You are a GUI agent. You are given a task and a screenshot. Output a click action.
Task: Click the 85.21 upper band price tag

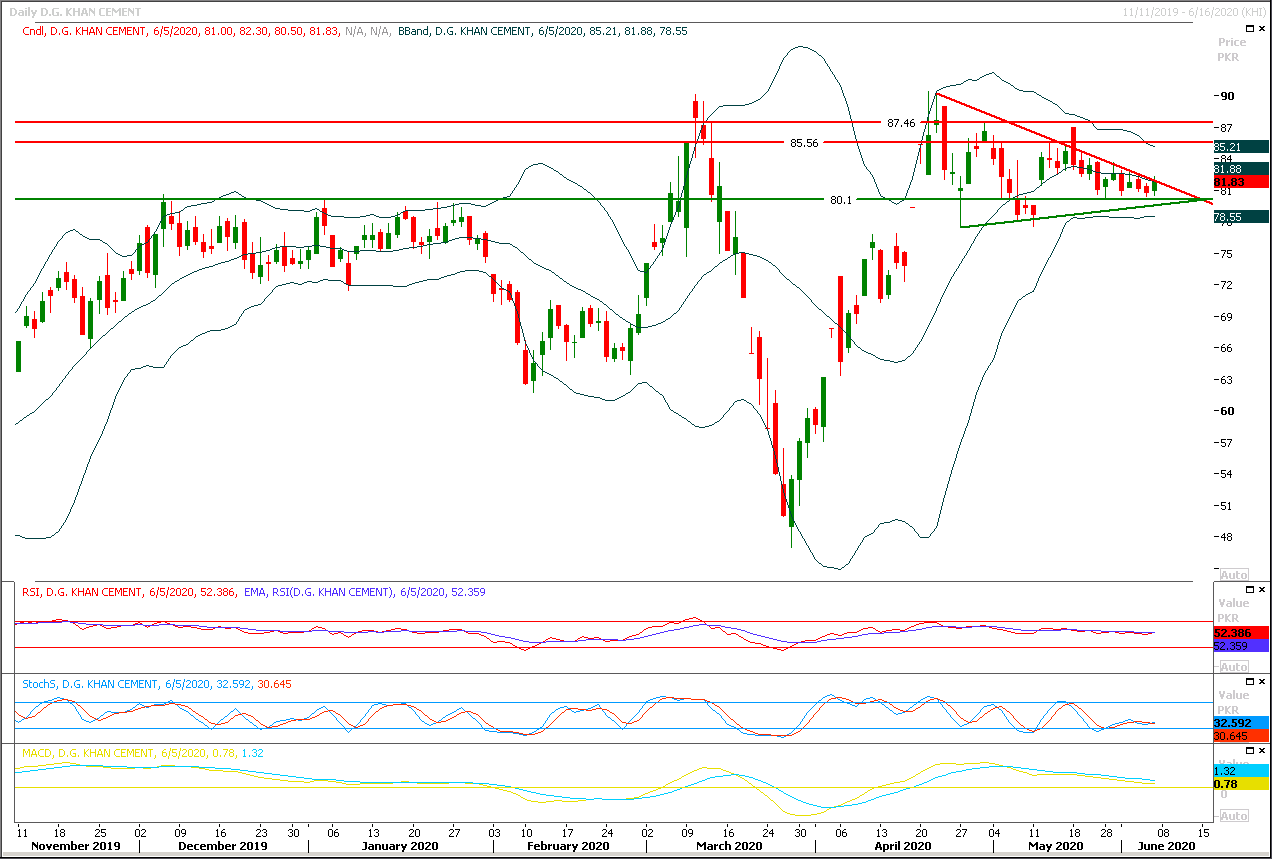pos(1240,147)
